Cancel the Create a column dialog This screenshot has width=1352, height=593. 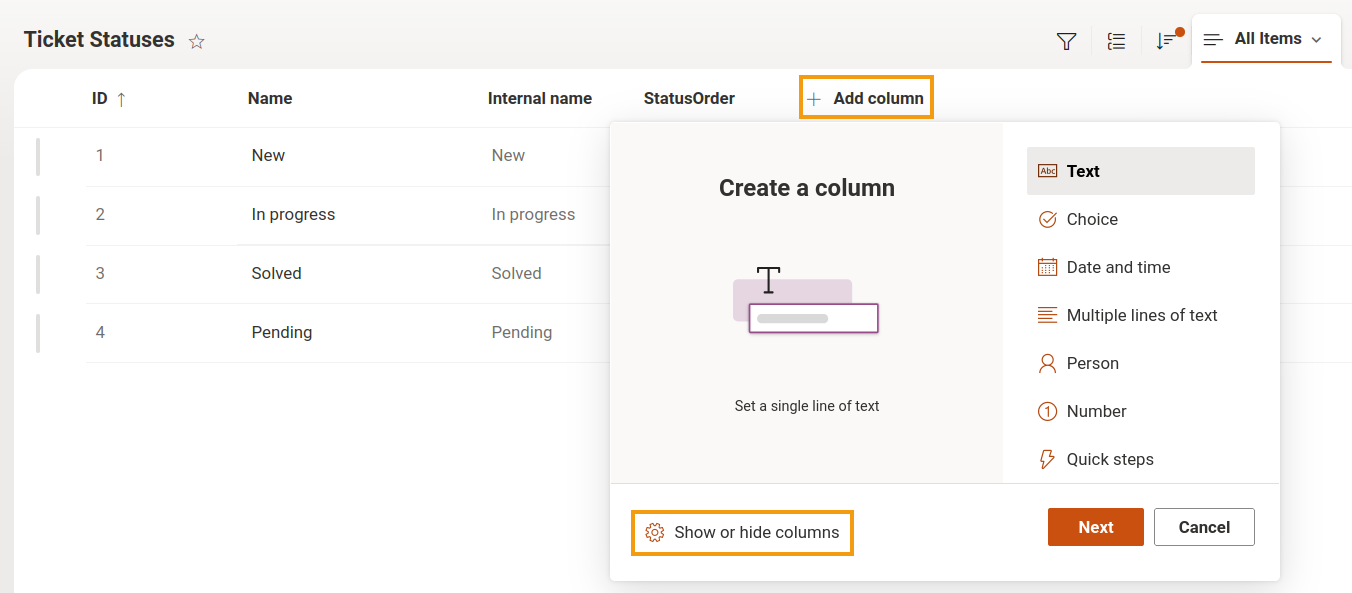(1204, 527)
